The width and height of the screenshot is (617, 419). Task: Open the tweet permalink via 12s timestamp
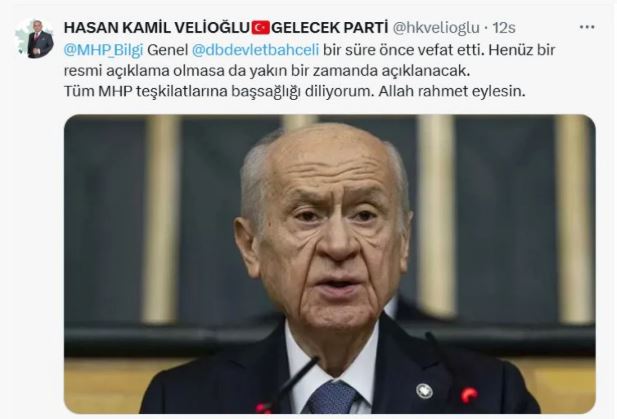pos(504,28)
